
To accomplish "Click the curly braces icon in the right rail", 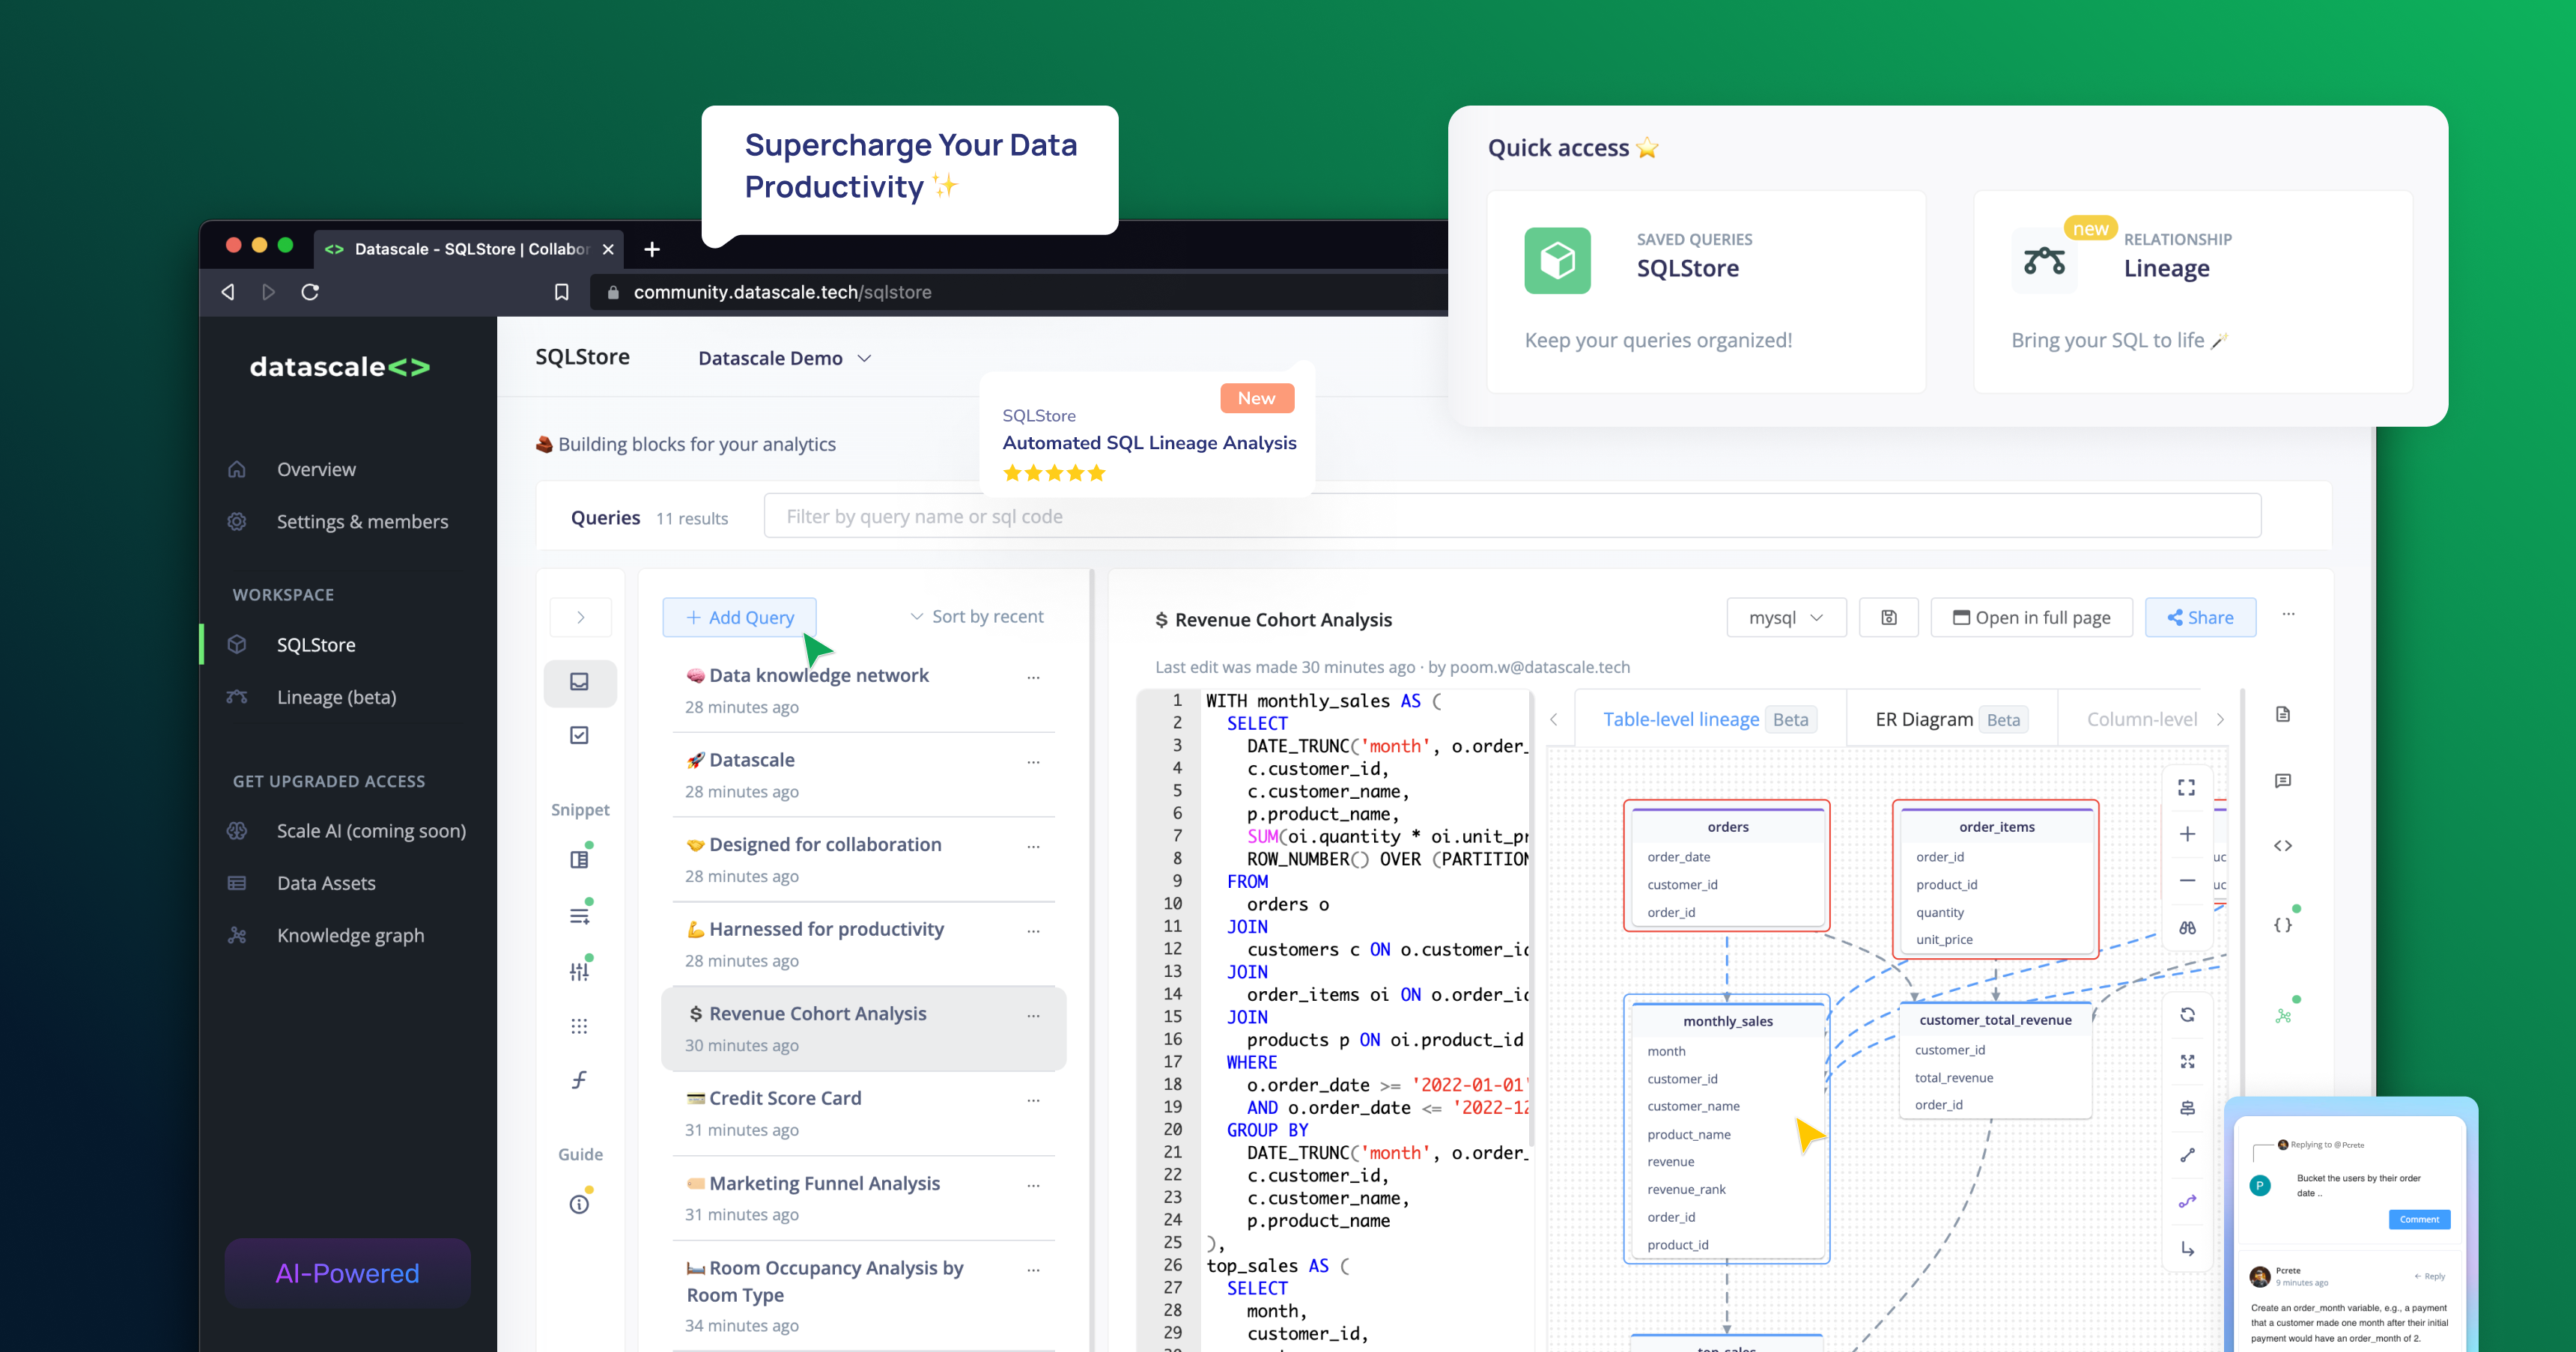I will click(2282, 925).
